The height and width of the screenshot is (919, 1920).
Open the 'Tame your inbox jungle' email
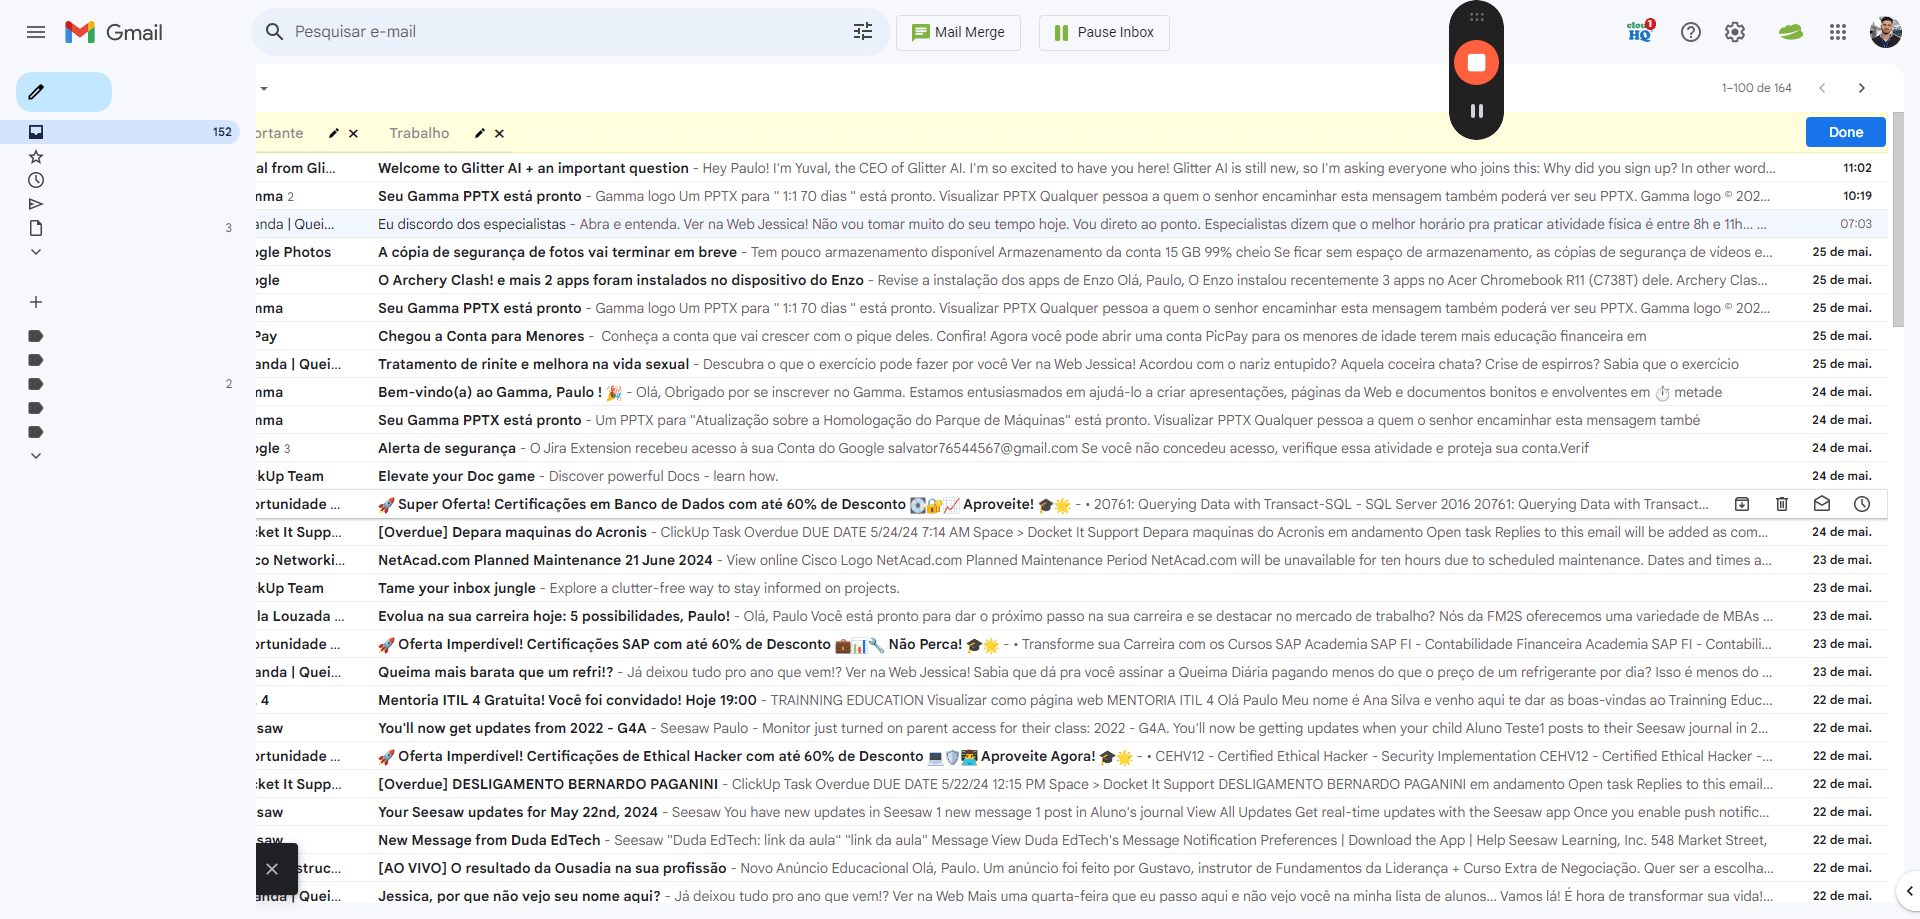[1072, 588]
